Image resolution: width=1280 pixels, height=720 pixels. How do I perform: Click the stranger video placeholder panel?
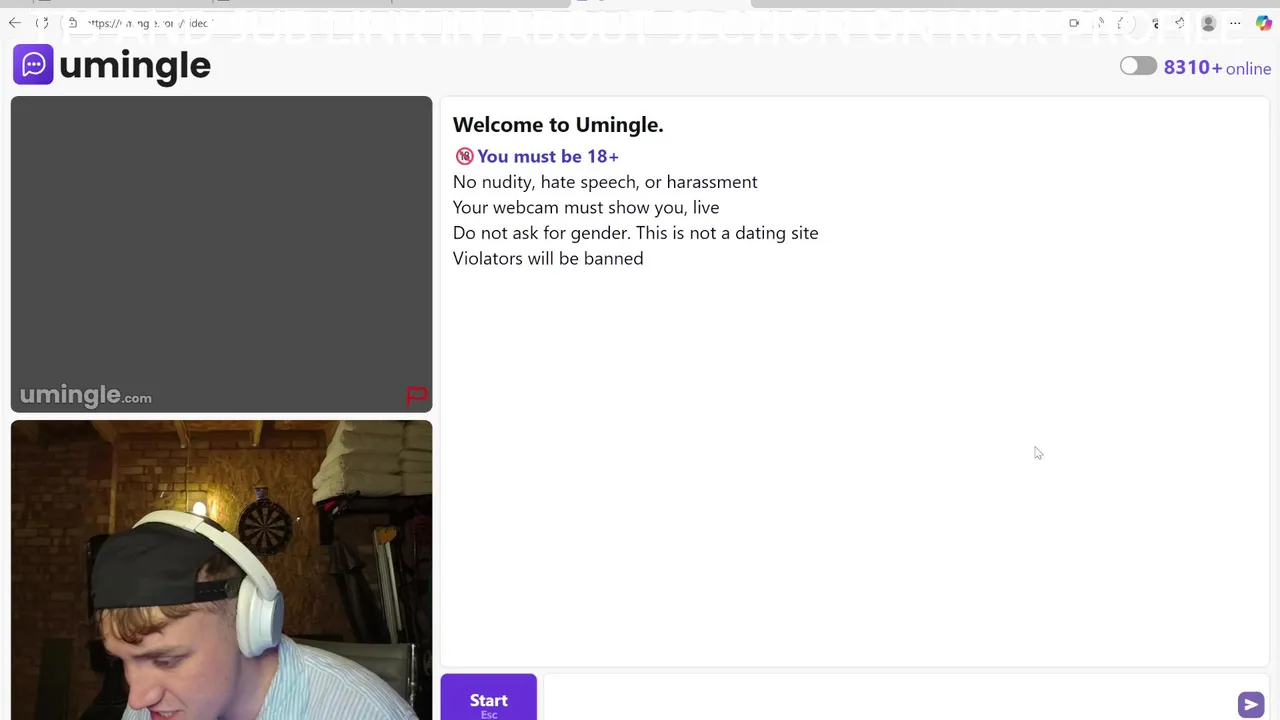[221, 254]
